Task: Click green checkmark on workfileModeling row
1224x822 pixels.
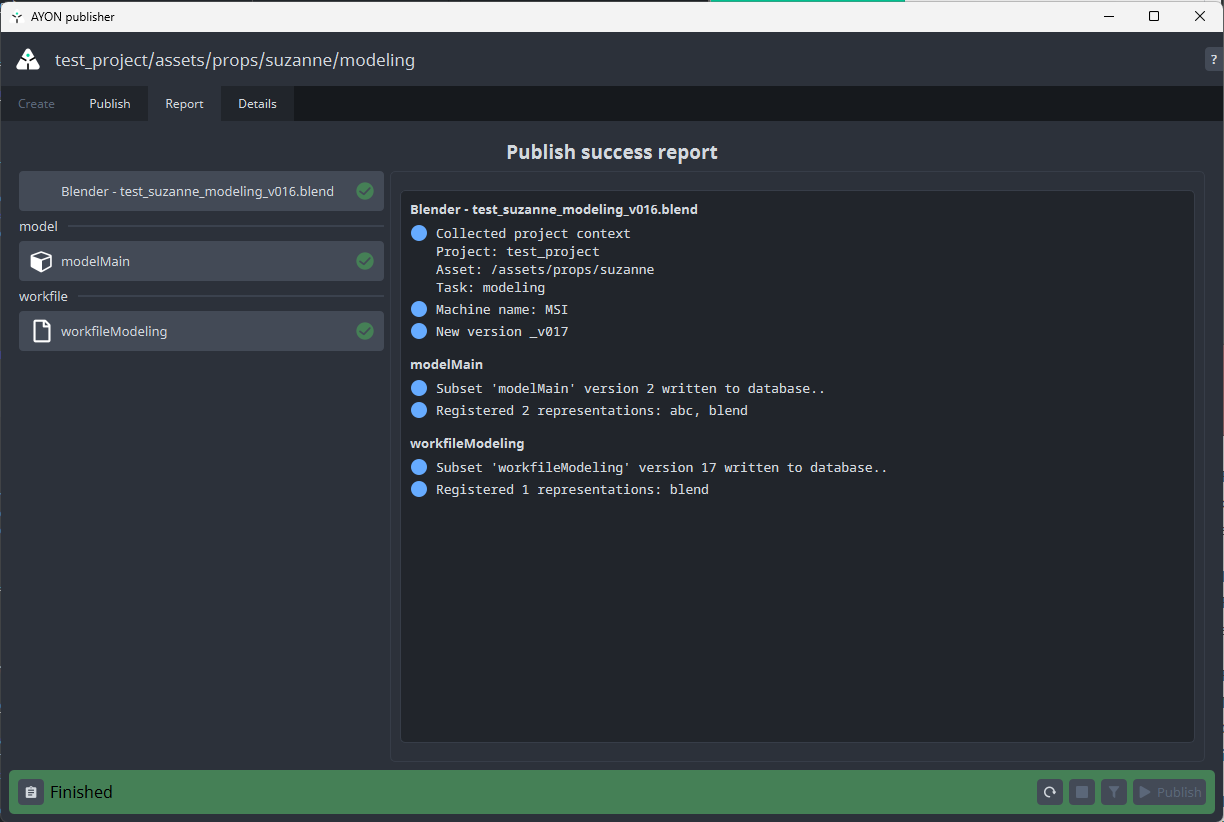Action: pyautogui.click(x=365, y=331)
